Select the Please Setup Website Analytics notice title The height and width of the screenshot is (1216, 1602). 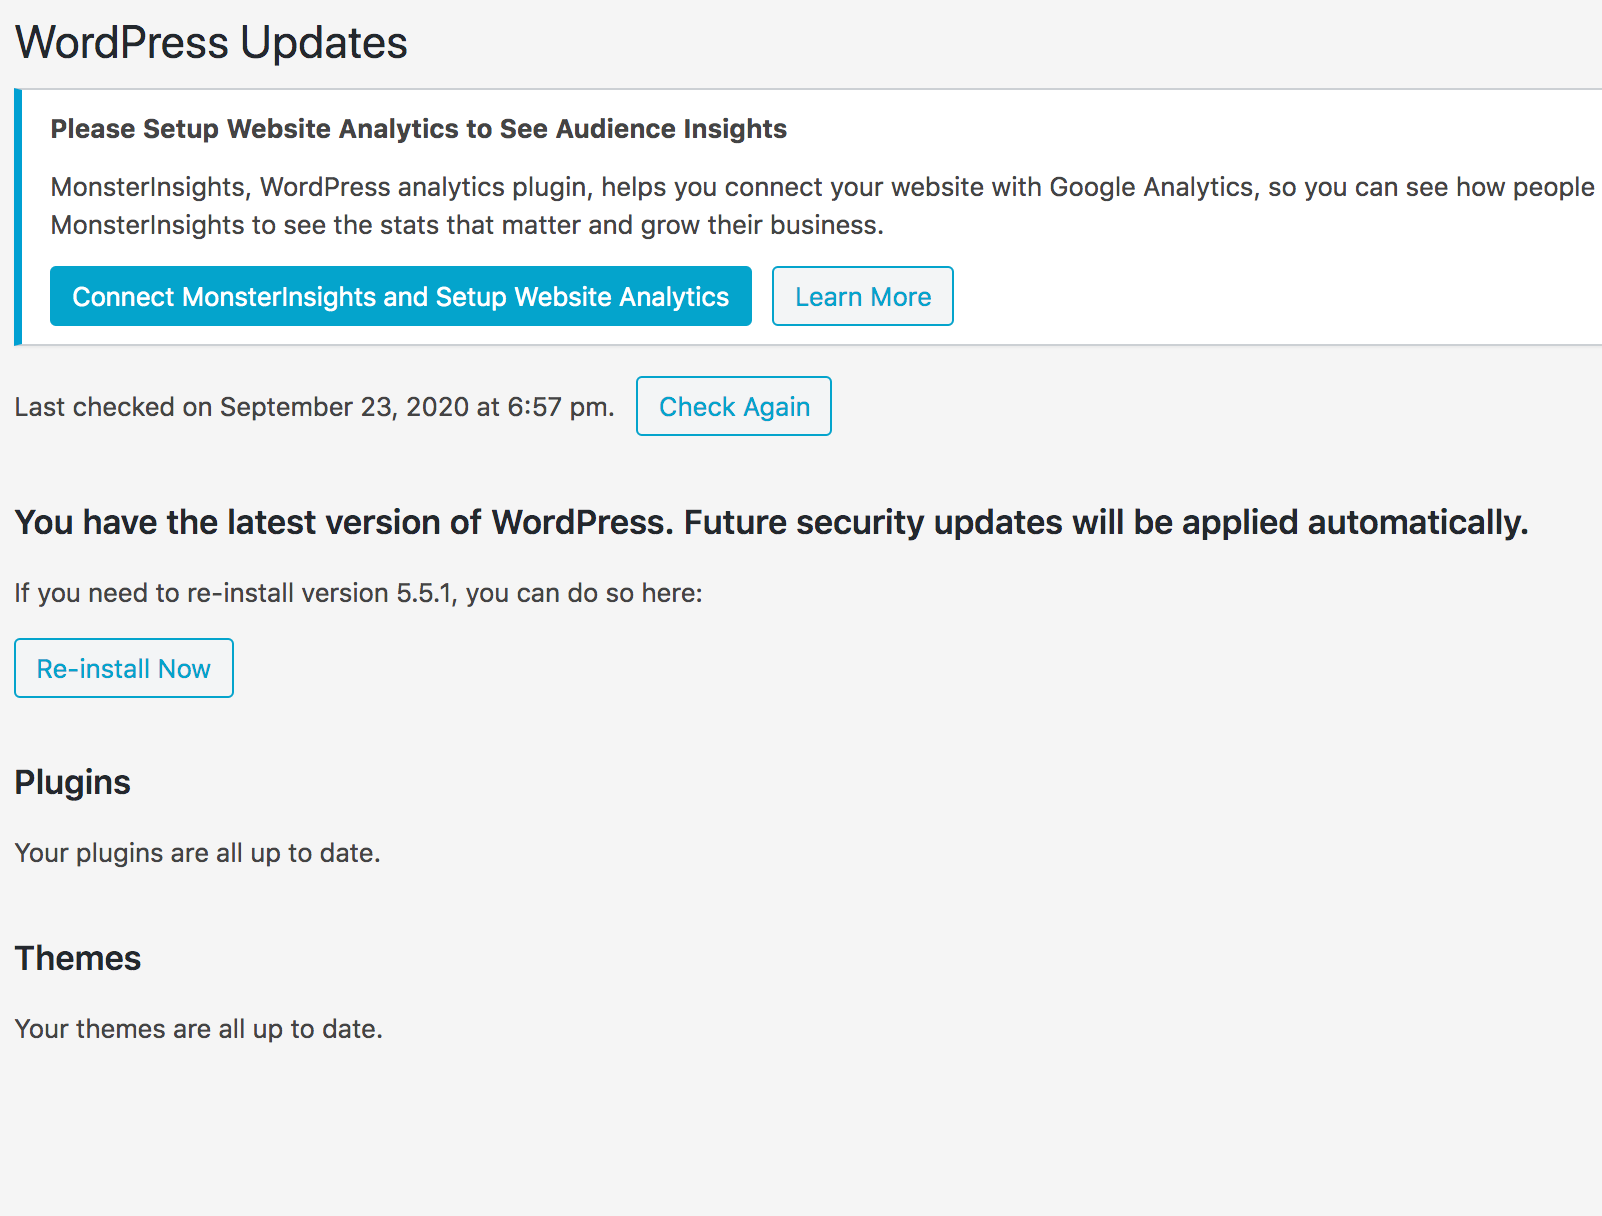418,129
